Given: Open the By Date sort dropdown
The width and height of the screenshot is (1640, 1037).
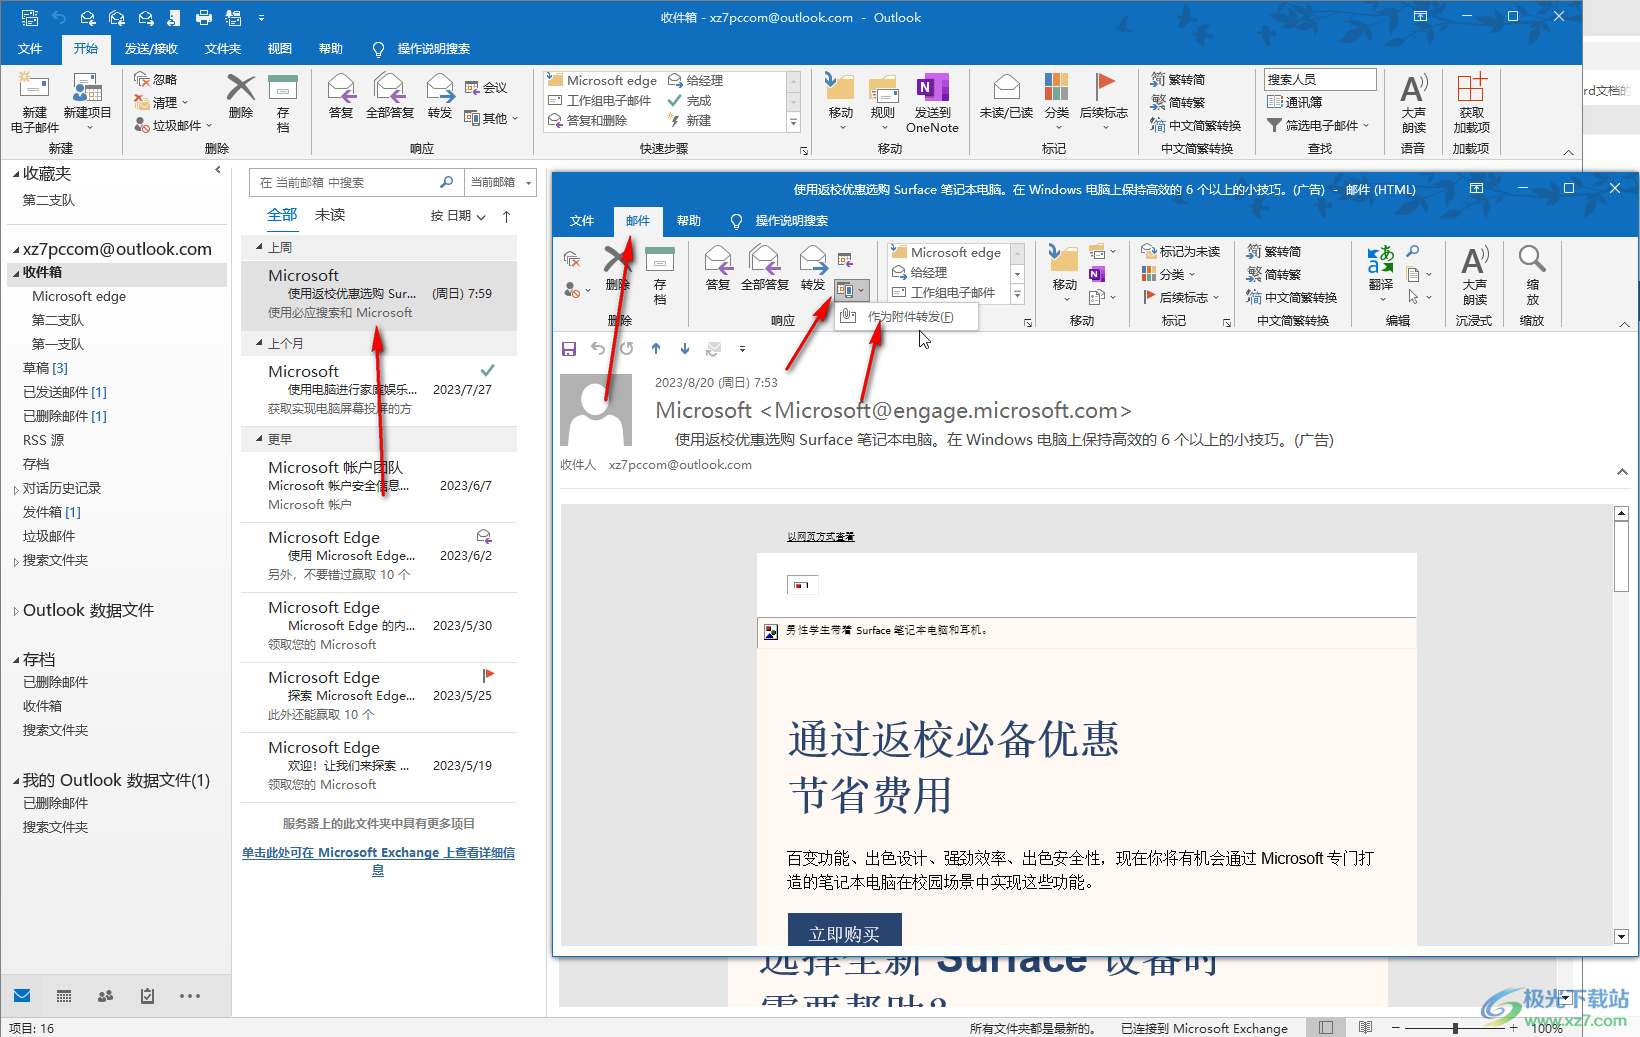Looking at the screenshot, I should 458,216.
